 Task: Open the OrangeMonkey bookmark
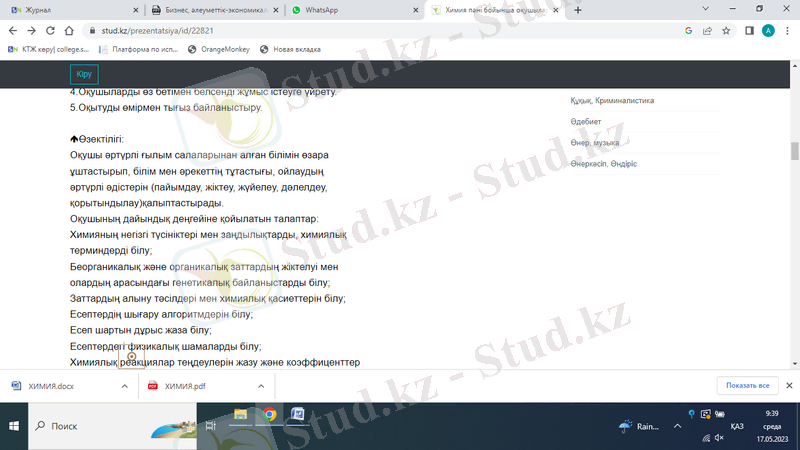219,49
